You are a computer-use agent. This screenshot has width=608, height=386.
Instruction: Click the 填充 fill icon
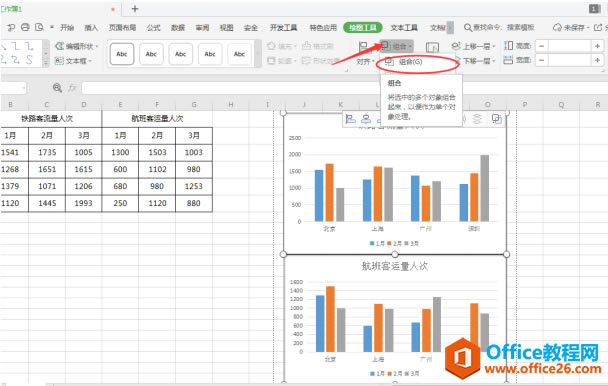(271, 46)
